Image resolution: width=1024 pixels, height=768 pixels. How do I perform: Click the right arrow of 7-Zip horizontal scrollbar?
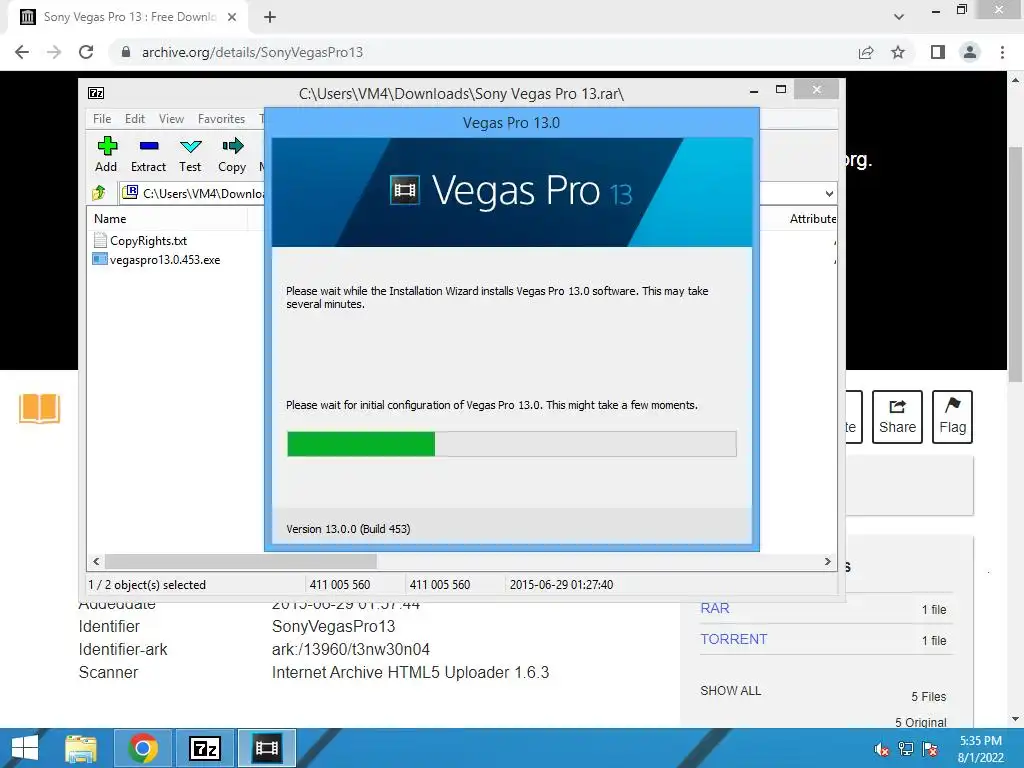[x=827, y=562]
